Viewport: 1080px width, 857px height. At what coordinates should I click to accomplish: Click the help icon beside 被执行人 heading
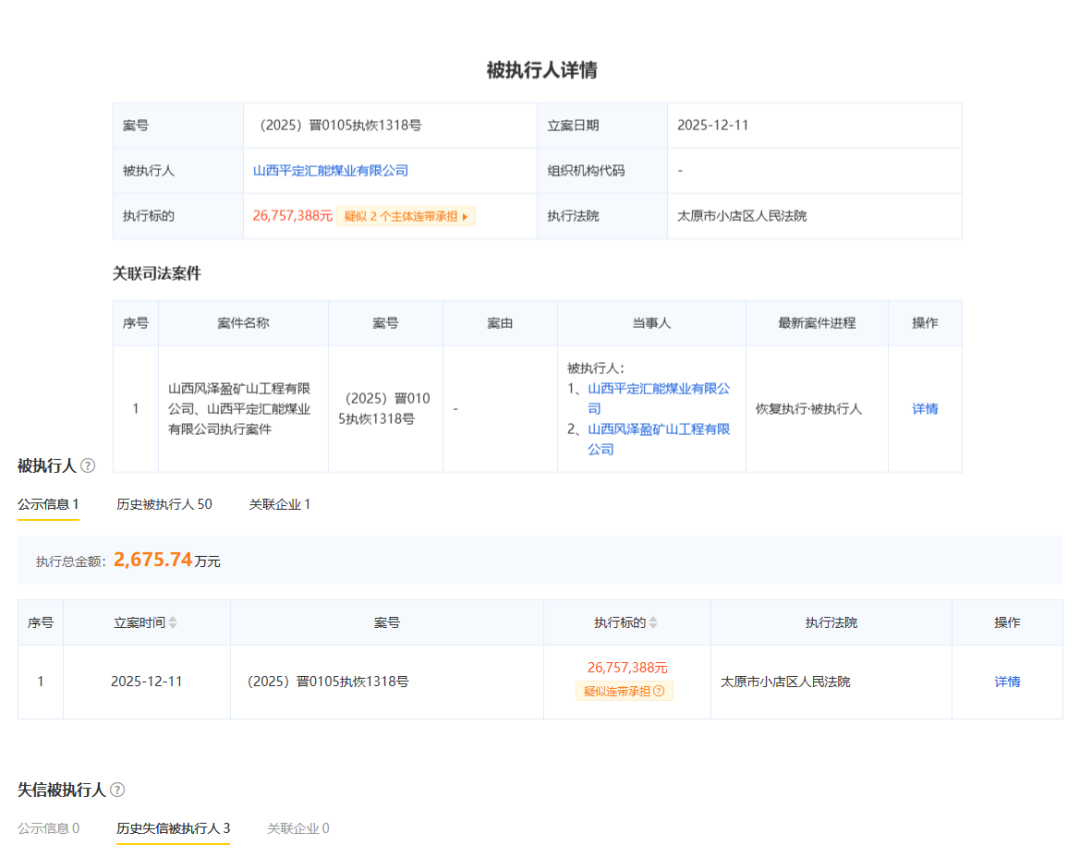pos(88,465)
